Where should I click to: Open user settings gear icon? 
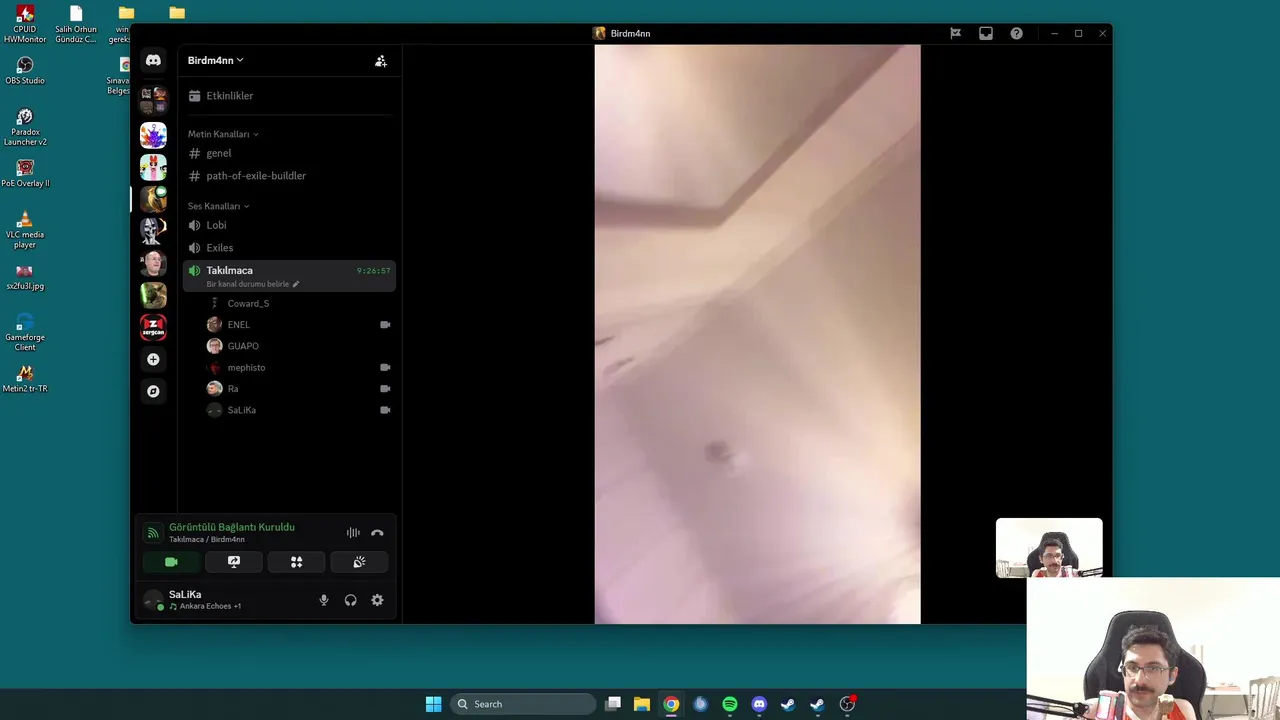point(377,600)
